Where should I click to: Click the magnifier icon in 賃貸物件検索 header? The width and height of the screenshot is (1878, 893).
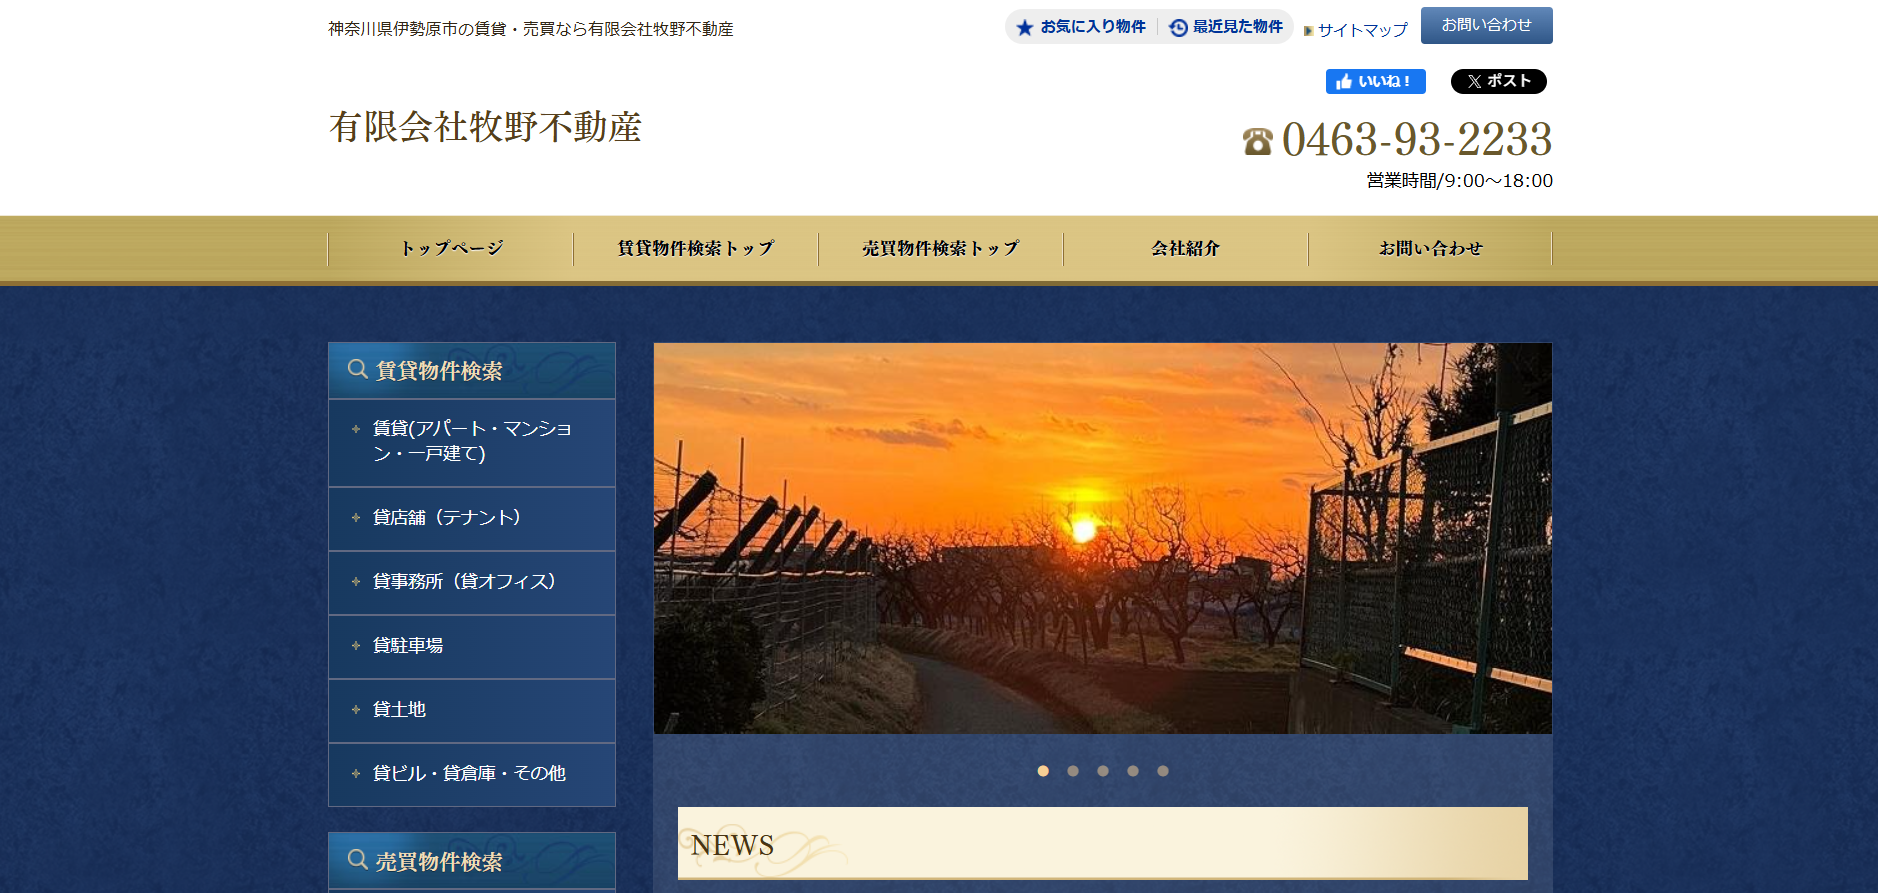point(357,369)
